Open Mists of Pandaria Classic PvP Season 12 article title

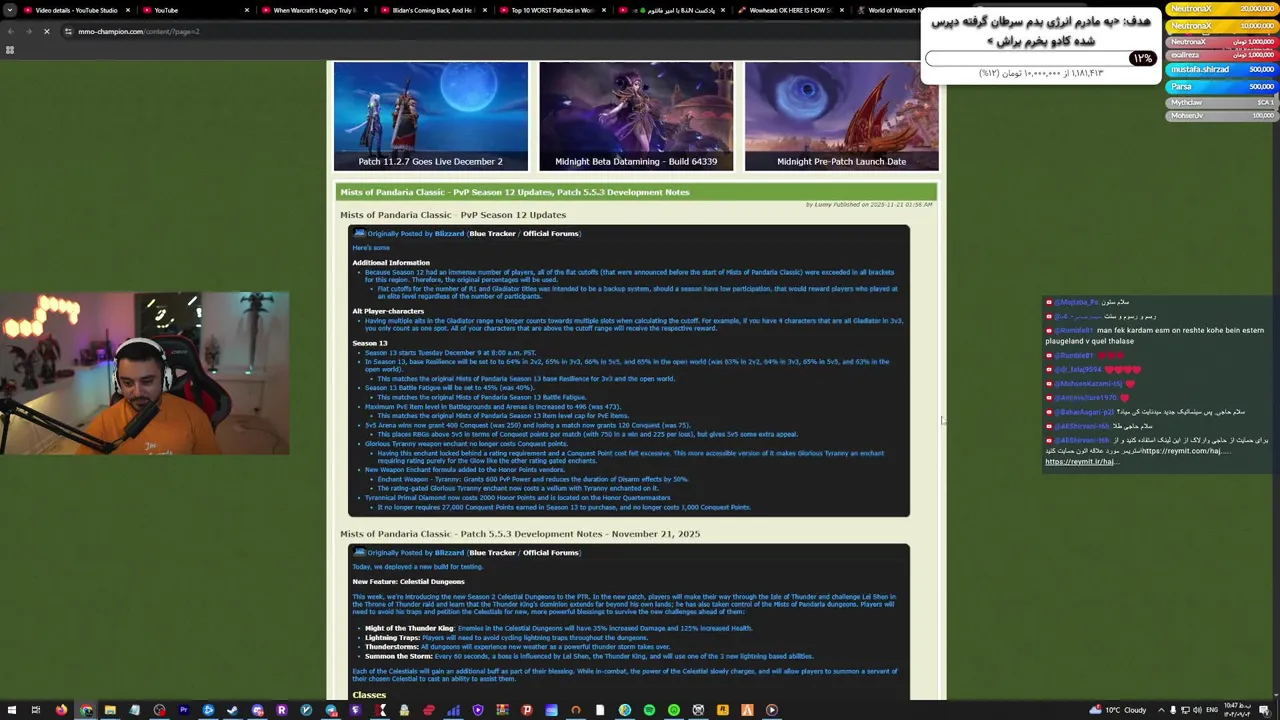coord(515,192)
